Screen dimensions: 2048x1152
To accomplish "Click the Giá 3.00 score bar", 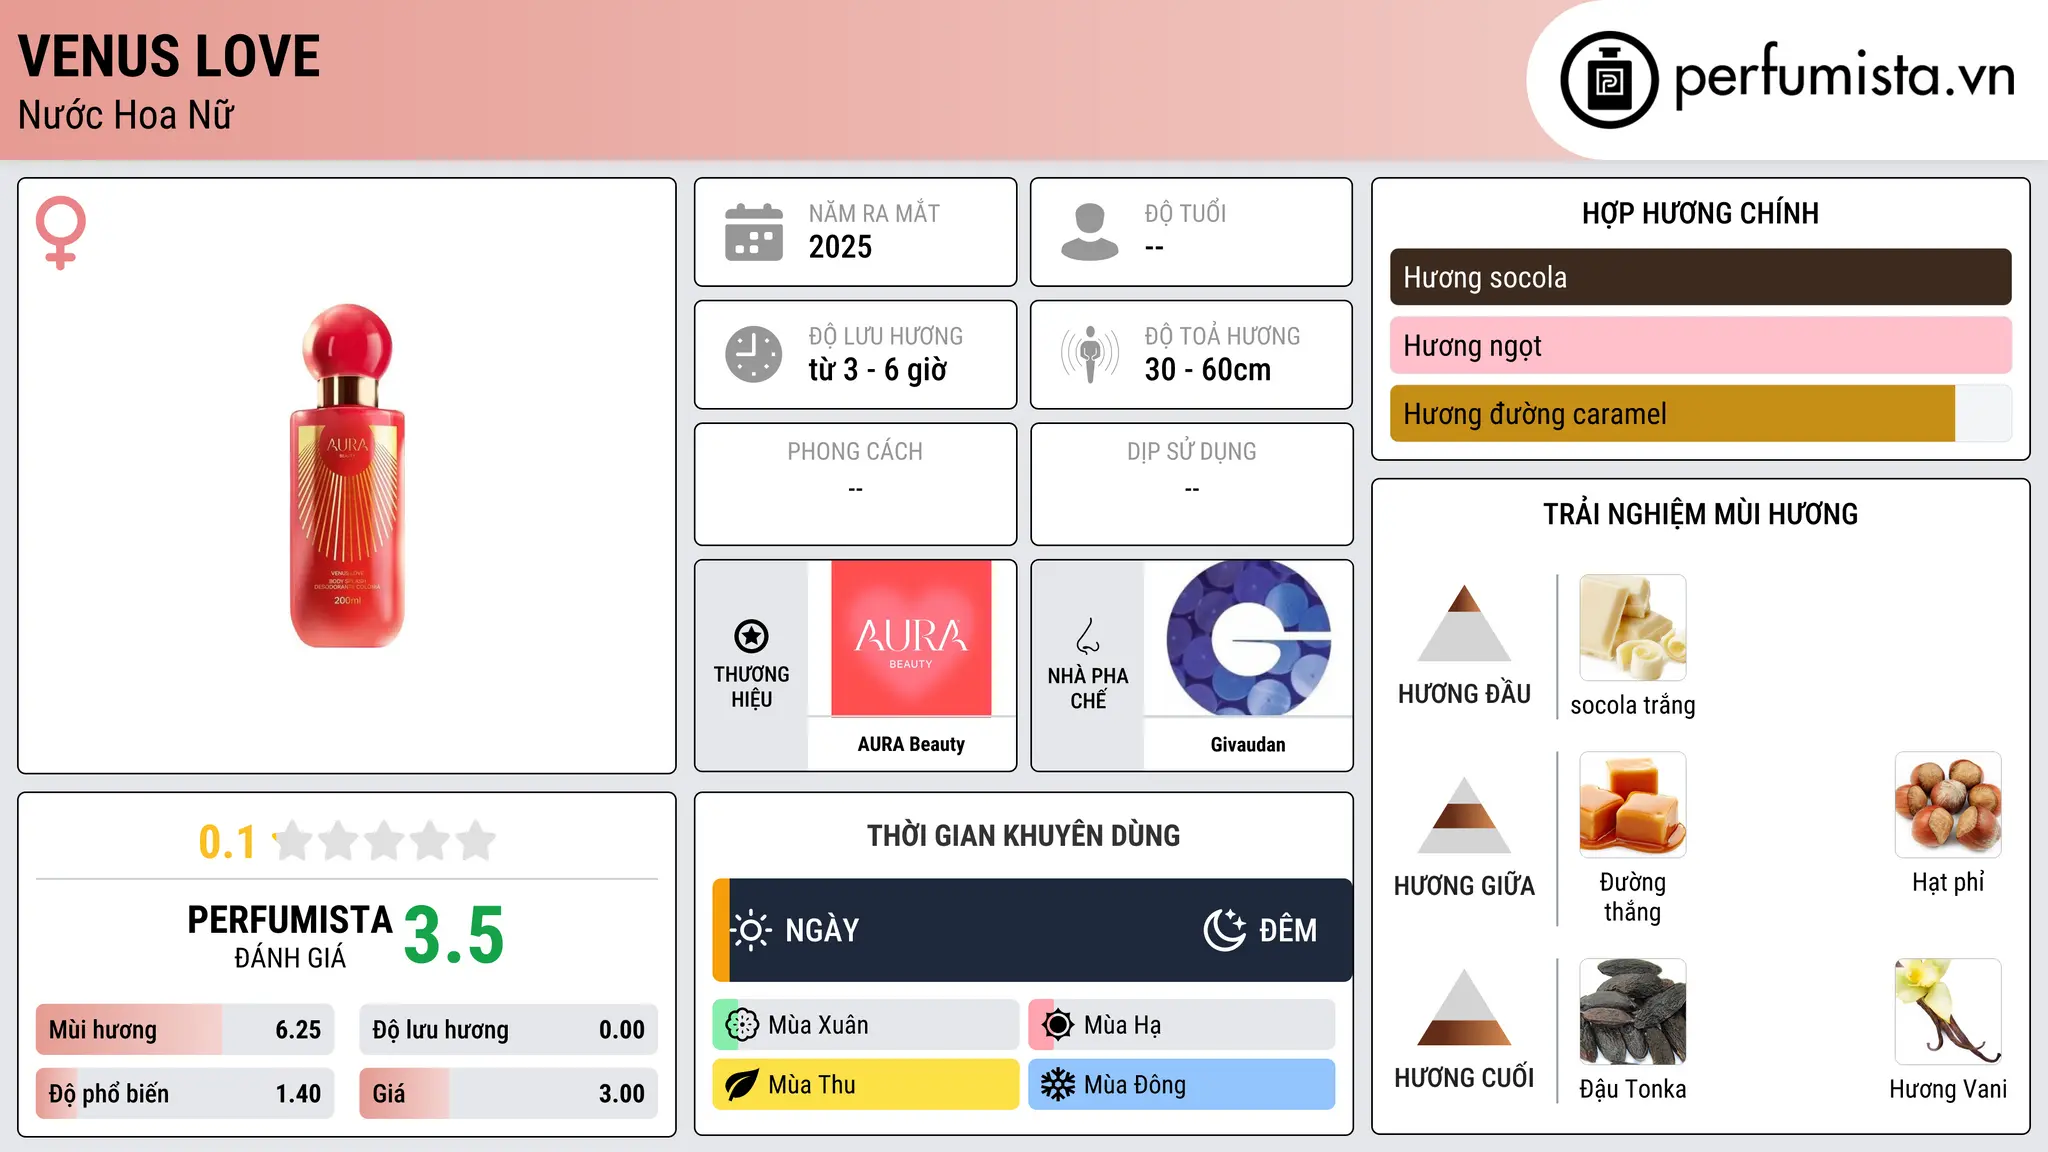I will 508,1093.
